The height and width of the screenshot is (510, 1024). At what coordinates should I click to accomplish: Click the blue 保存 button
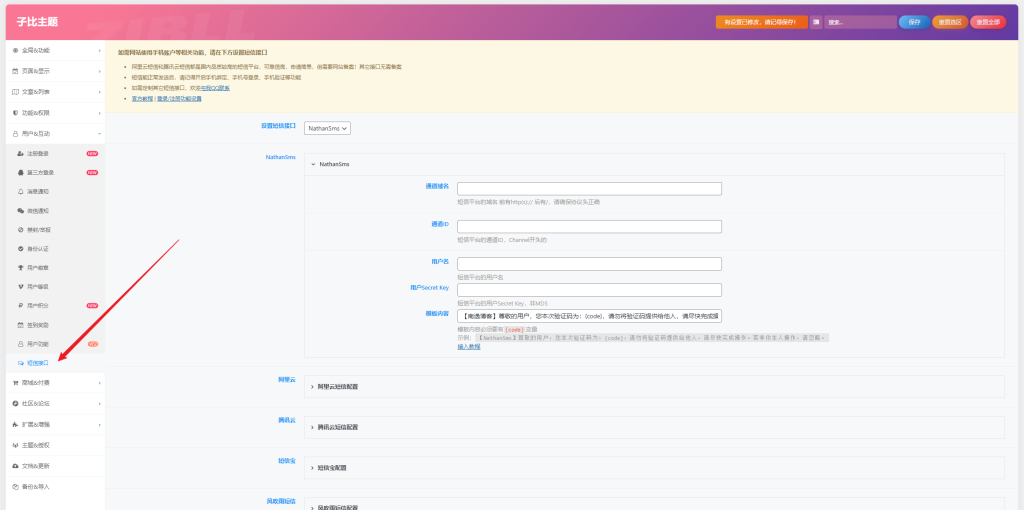[914, 22]
